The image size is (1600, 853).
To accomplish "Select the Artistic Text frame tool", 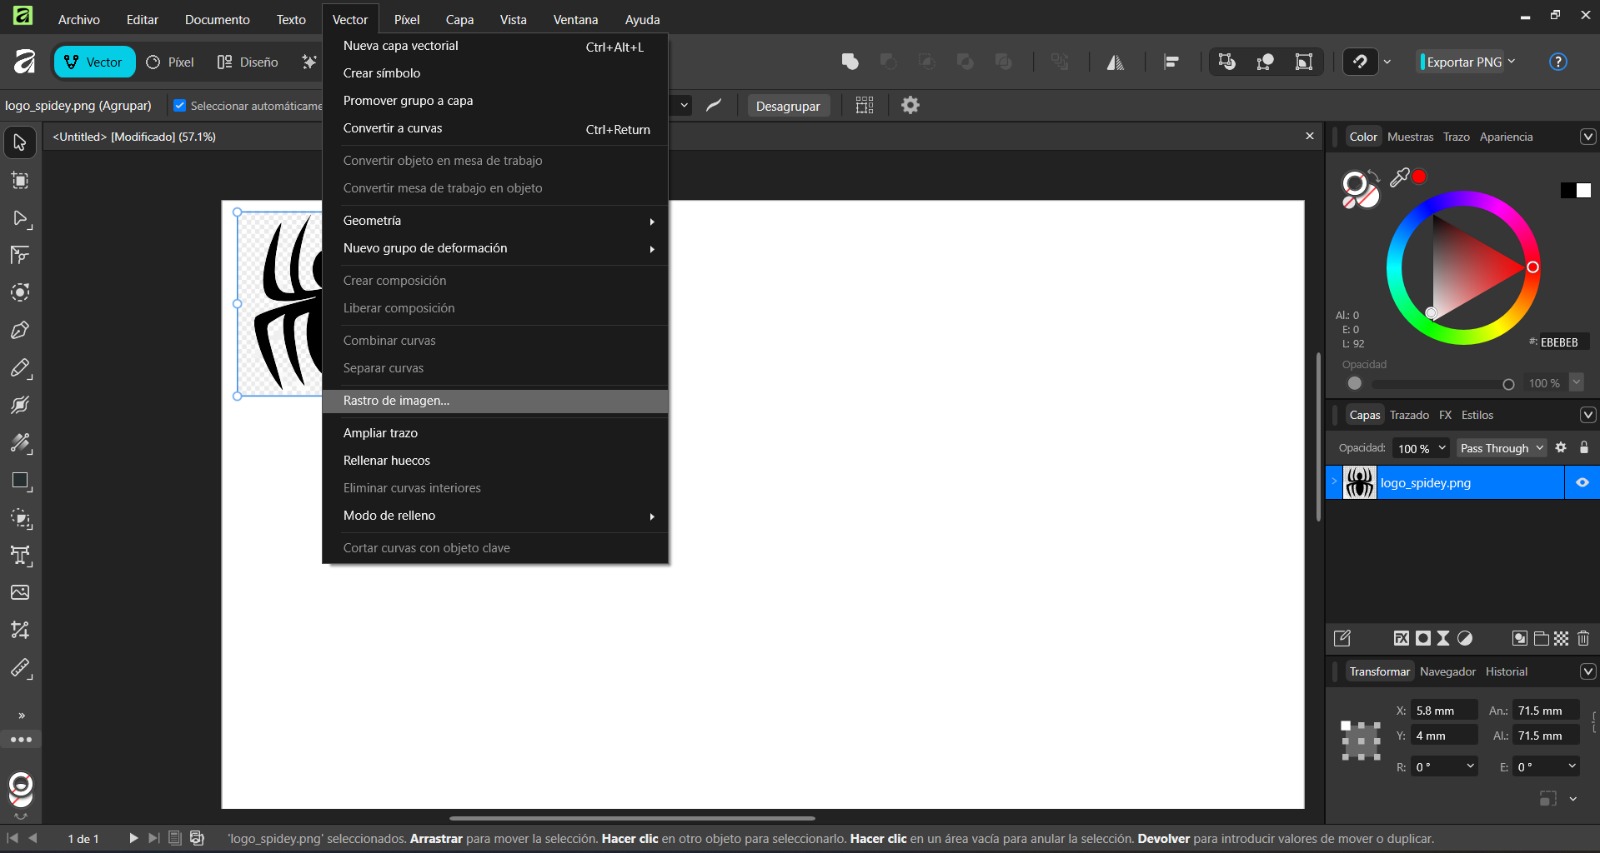I will click(20, 555).
